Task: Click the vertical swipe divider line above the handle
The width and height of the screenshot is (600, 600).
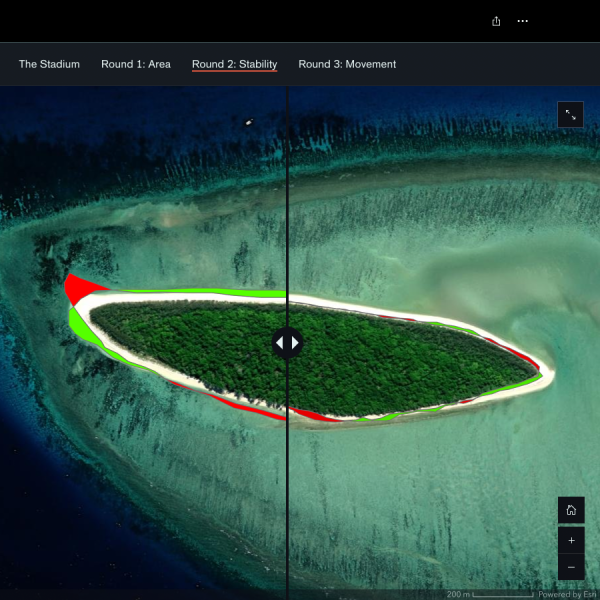Action: click(x=287, y=200)
